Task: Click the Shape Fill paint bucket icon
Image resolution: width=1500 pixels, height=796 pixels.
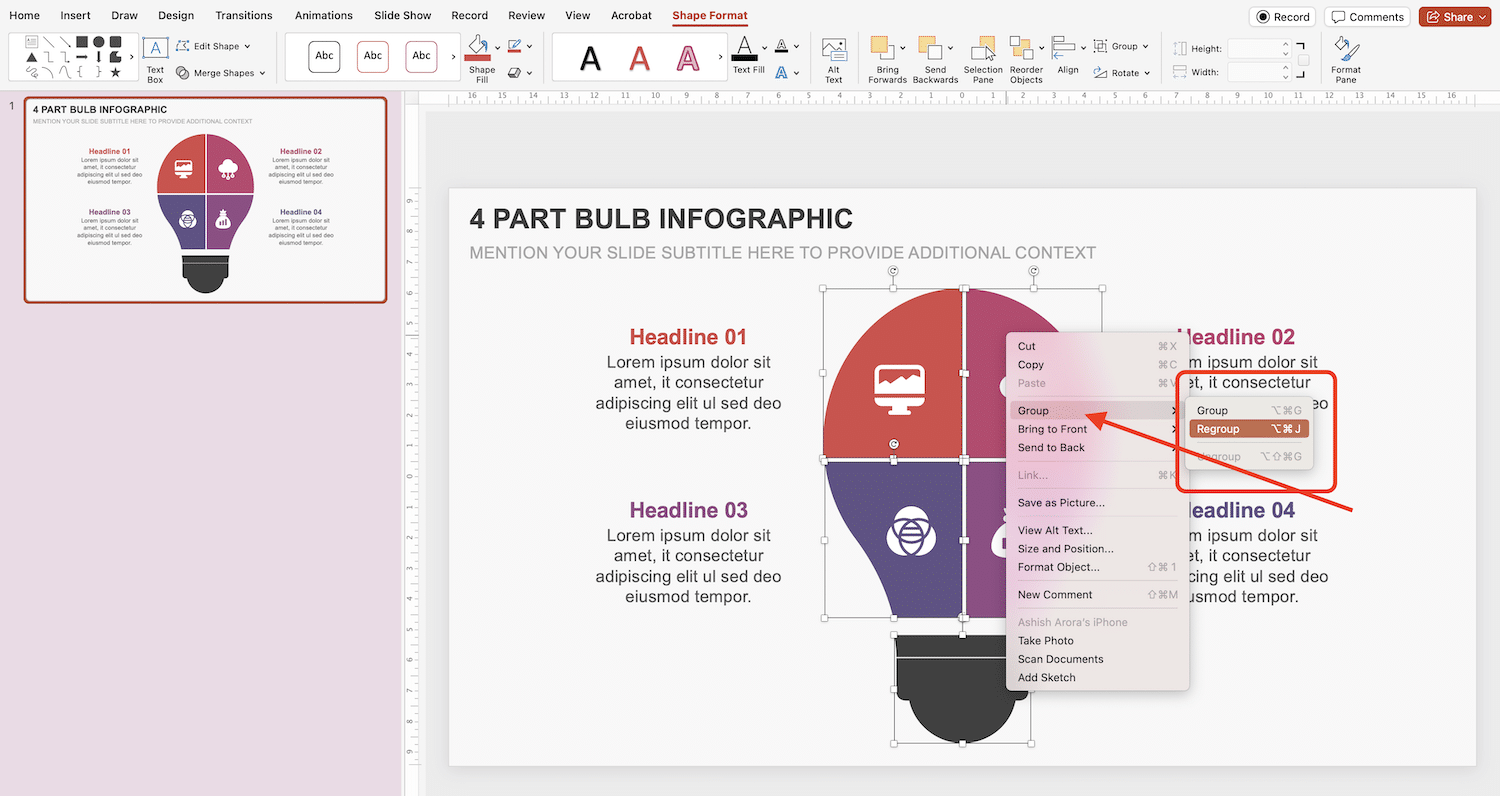Action: pos(479,48)
